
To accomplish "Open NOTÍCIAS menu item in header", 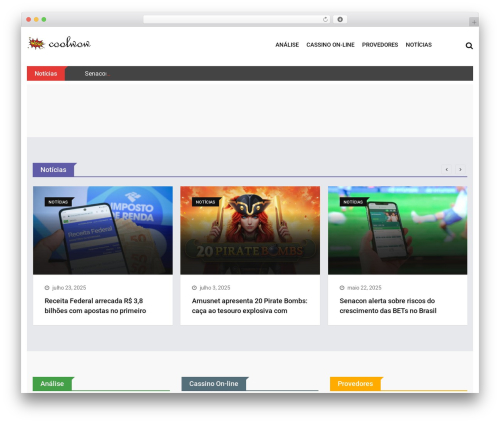I will tap(419, 45).
